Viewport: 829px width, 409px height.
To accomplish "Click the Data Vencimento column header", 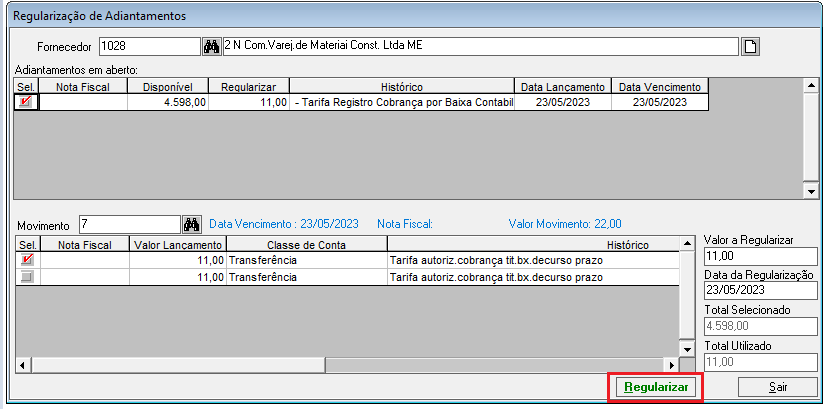I will click(660, 87).
